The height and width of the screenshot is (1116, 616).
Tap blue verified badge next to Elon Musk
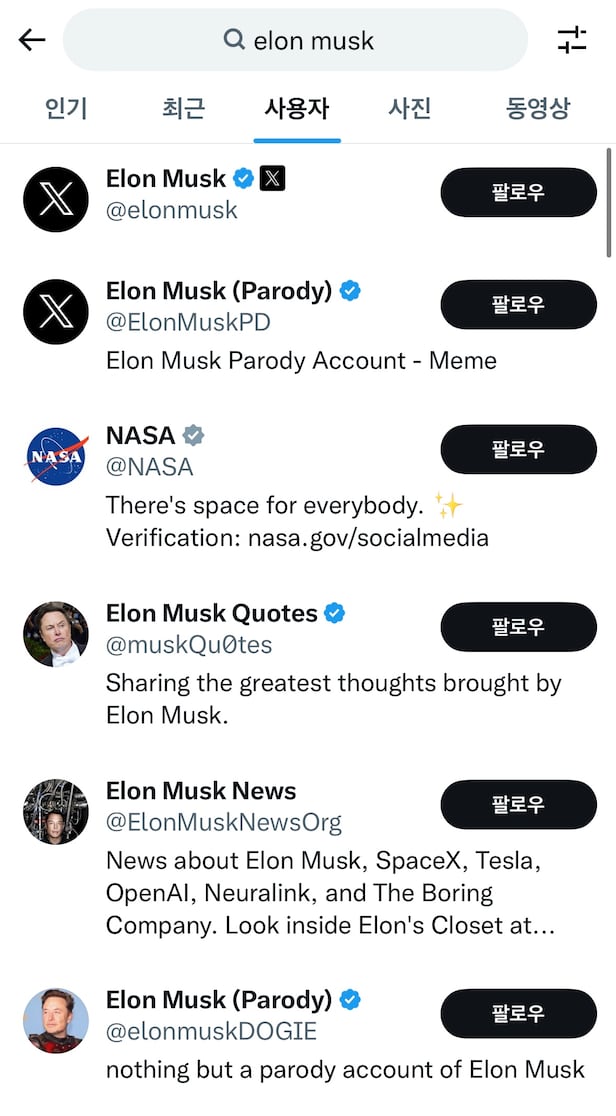(x=243, y=179)
